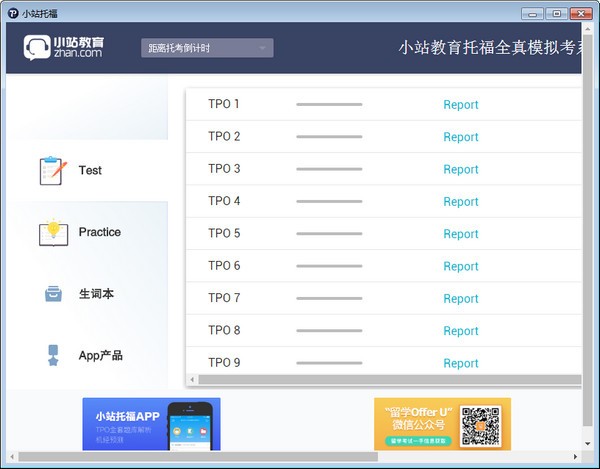This screenshot has width=600, height=469.
Task: Select the TPO 3 row label
Action: pos(224,168)
